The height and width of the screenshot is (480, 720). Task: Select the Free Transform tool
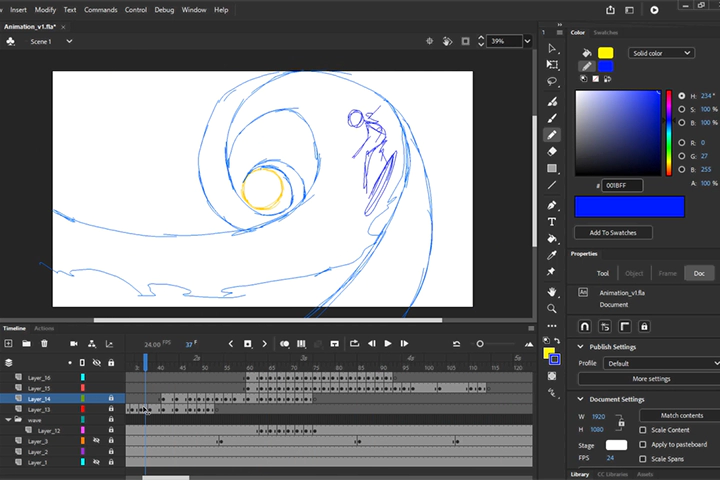[552, 65]
